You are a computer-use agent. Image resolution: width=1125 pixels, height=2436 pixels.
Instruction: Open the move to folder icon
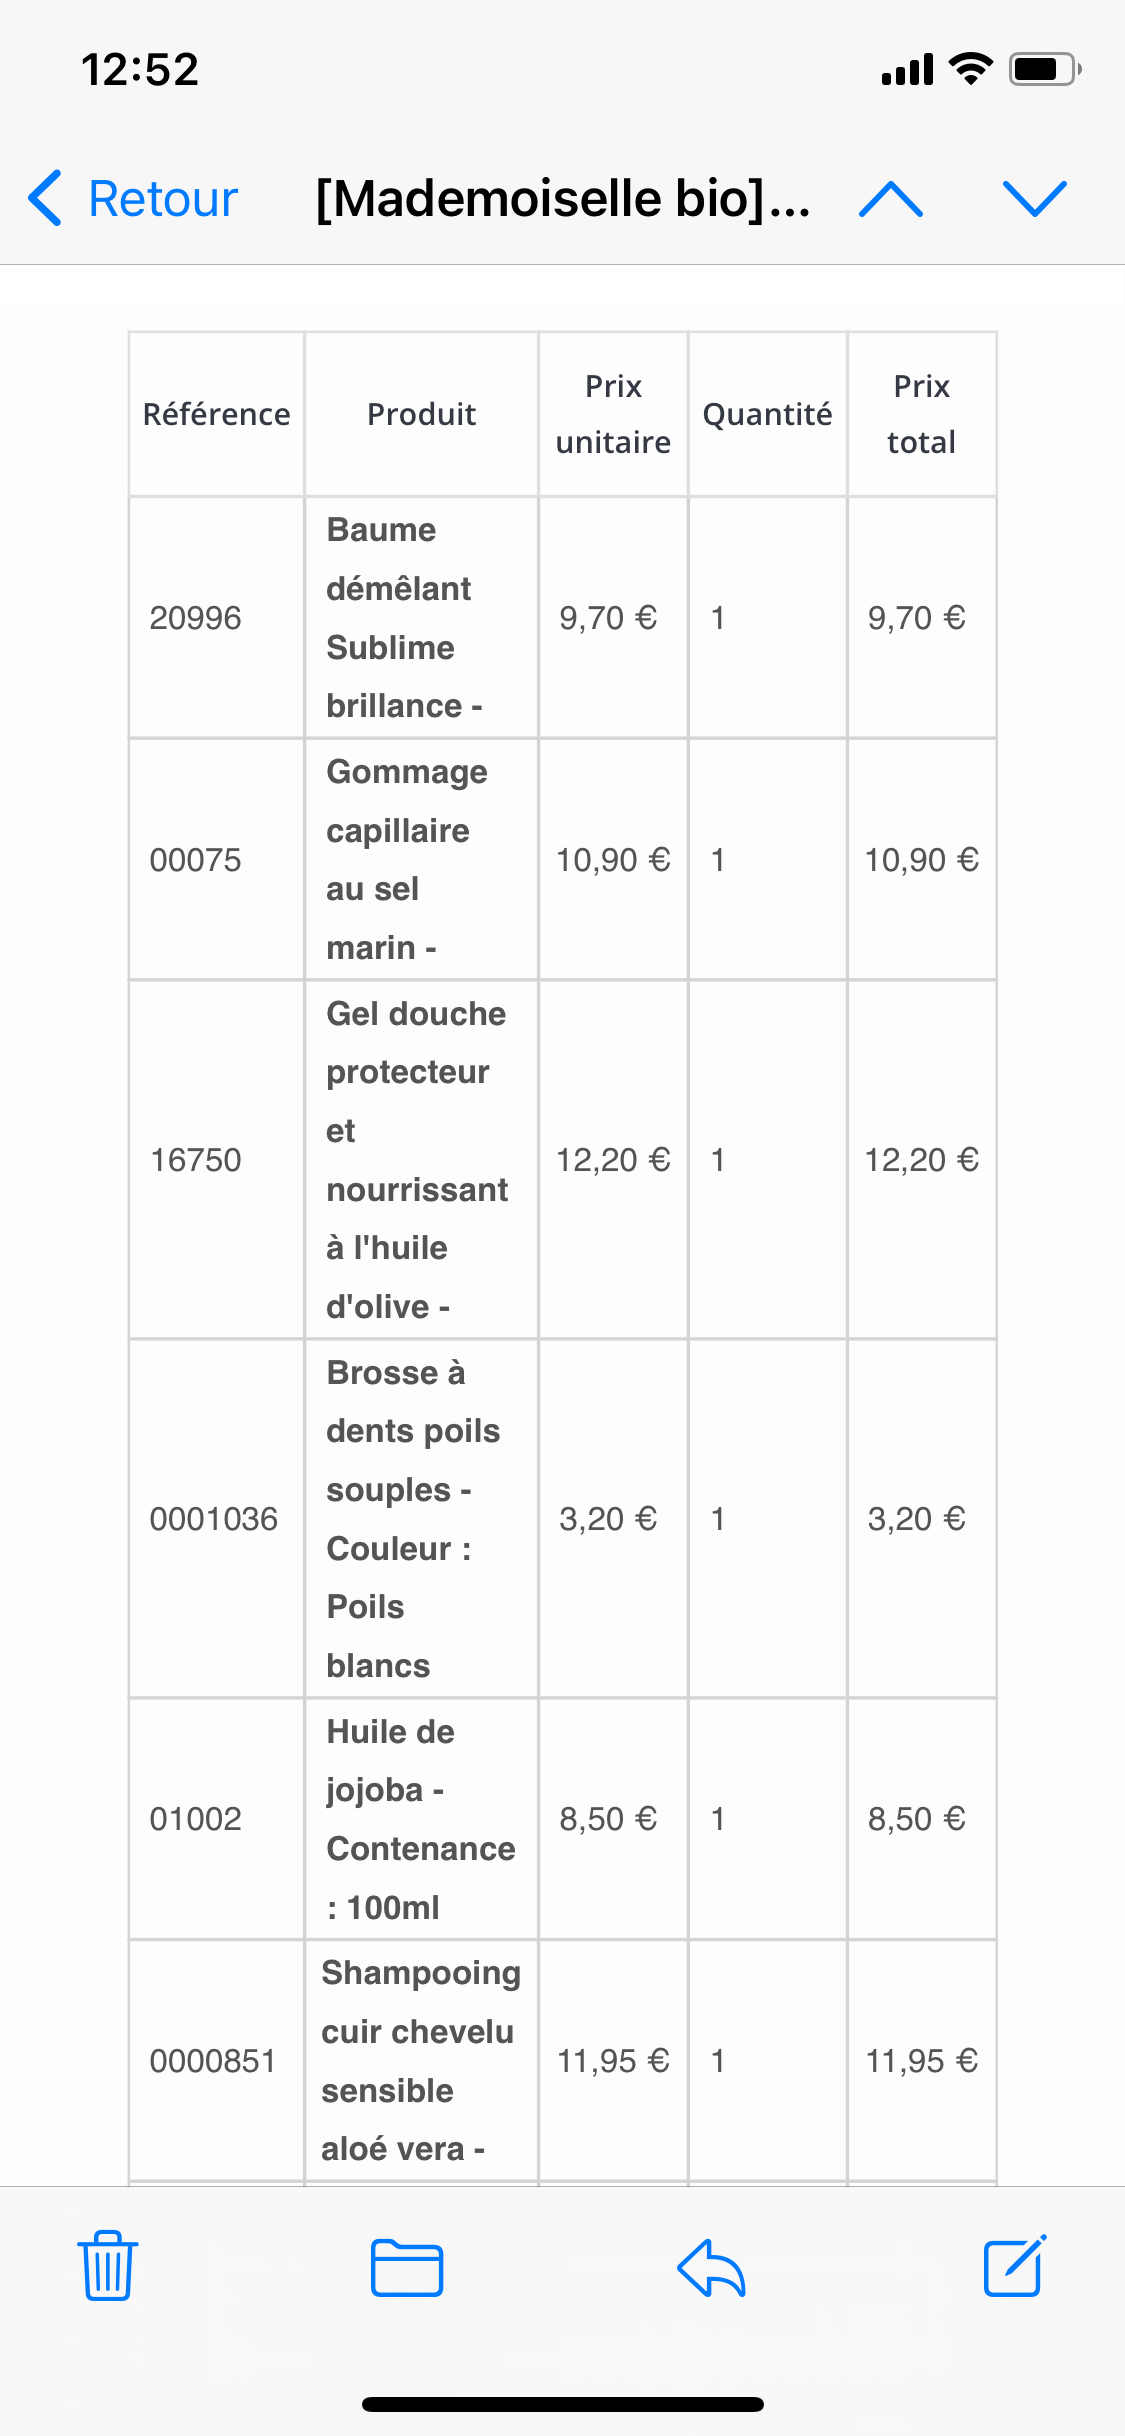[x=407, y=2267]
